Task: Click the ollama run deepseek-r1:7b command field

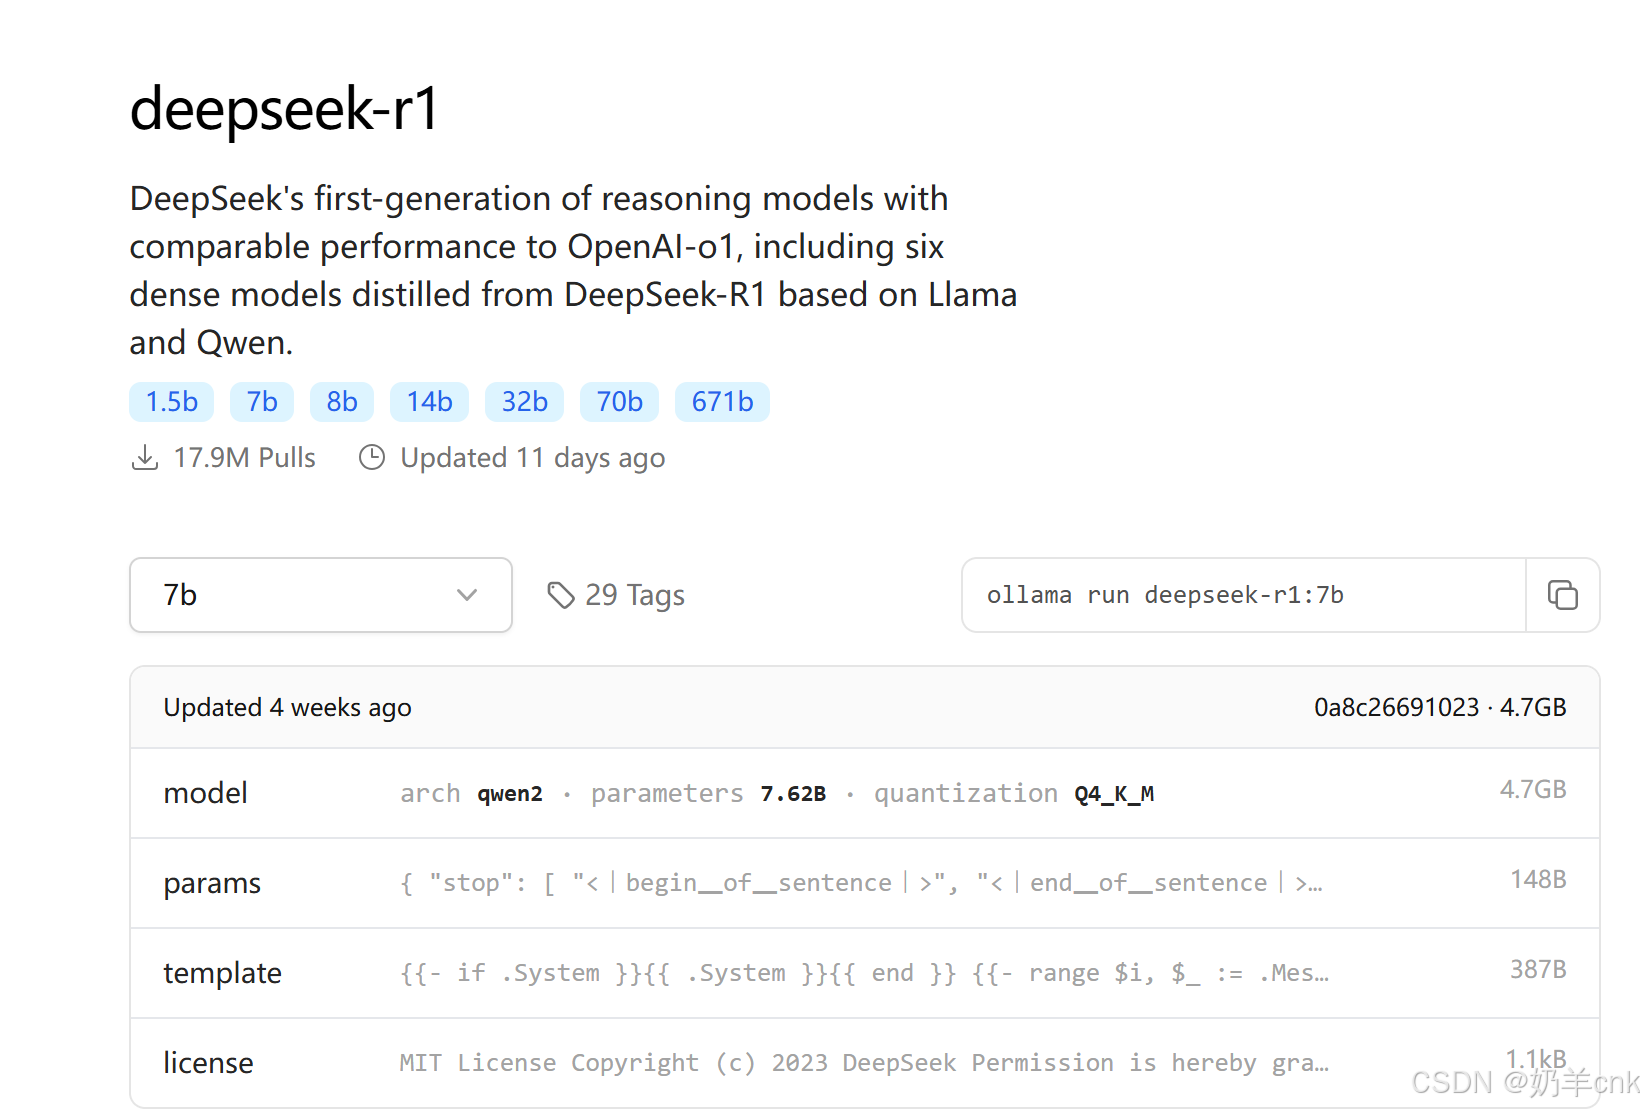Action: [x=1244, y=595]
